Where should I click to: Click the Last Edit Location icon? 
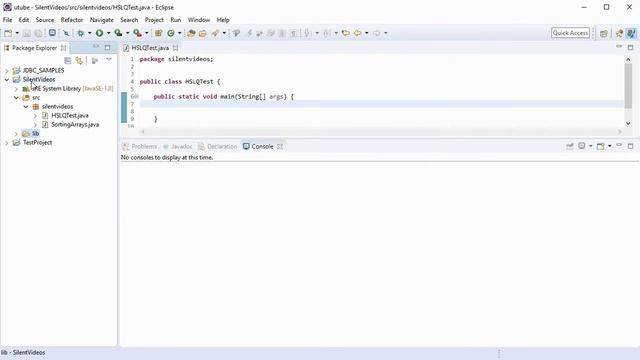pyautogui.click(x=345, y=33)
